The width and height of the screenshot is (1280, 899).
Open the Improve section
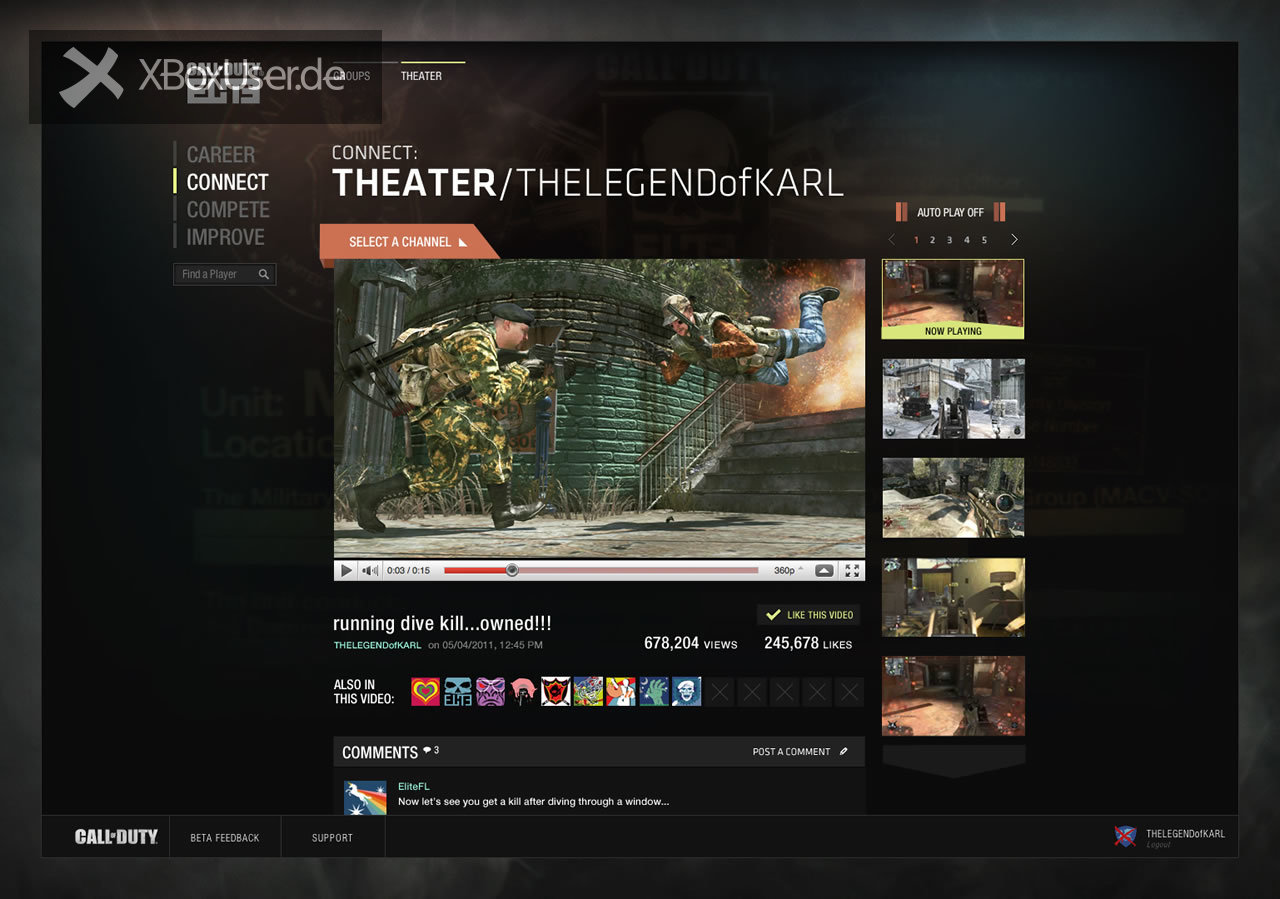pos(226,237)
